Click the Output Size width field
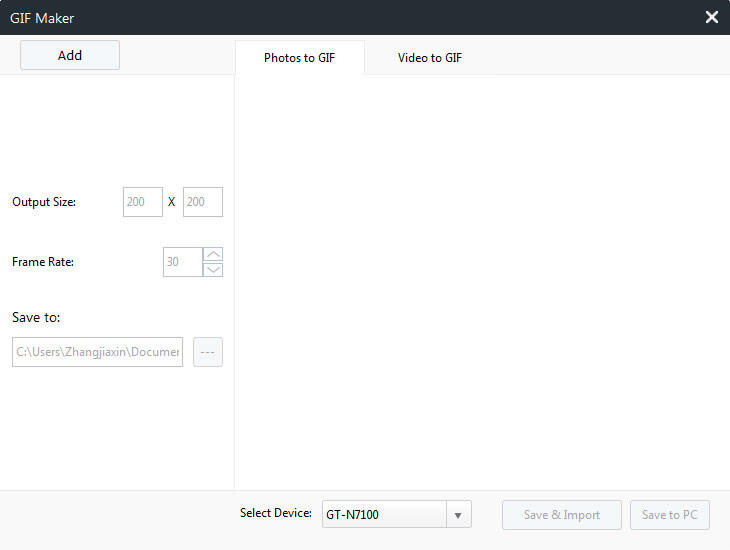This screenshot has height=550, width=730. tap(143, 202)
